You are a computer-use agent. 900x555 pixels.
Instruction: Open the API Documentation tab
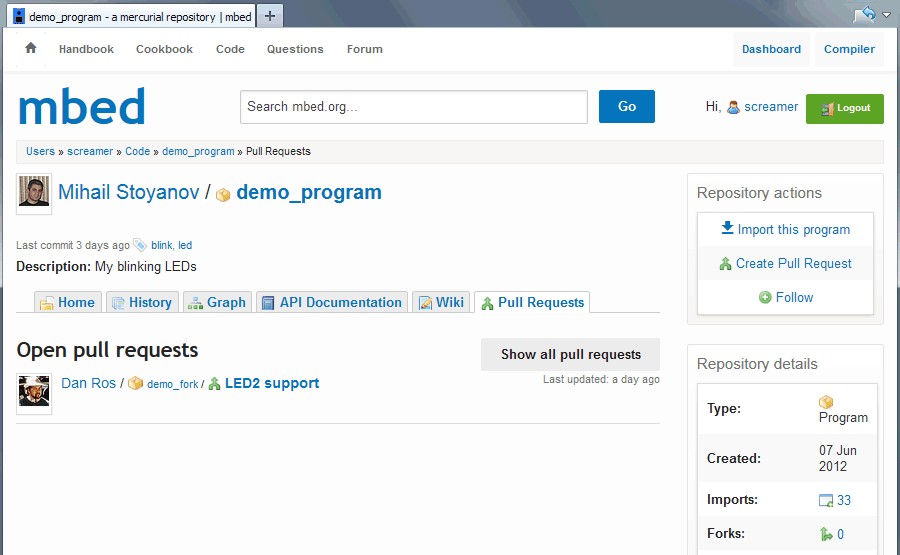tap(332, 302)
